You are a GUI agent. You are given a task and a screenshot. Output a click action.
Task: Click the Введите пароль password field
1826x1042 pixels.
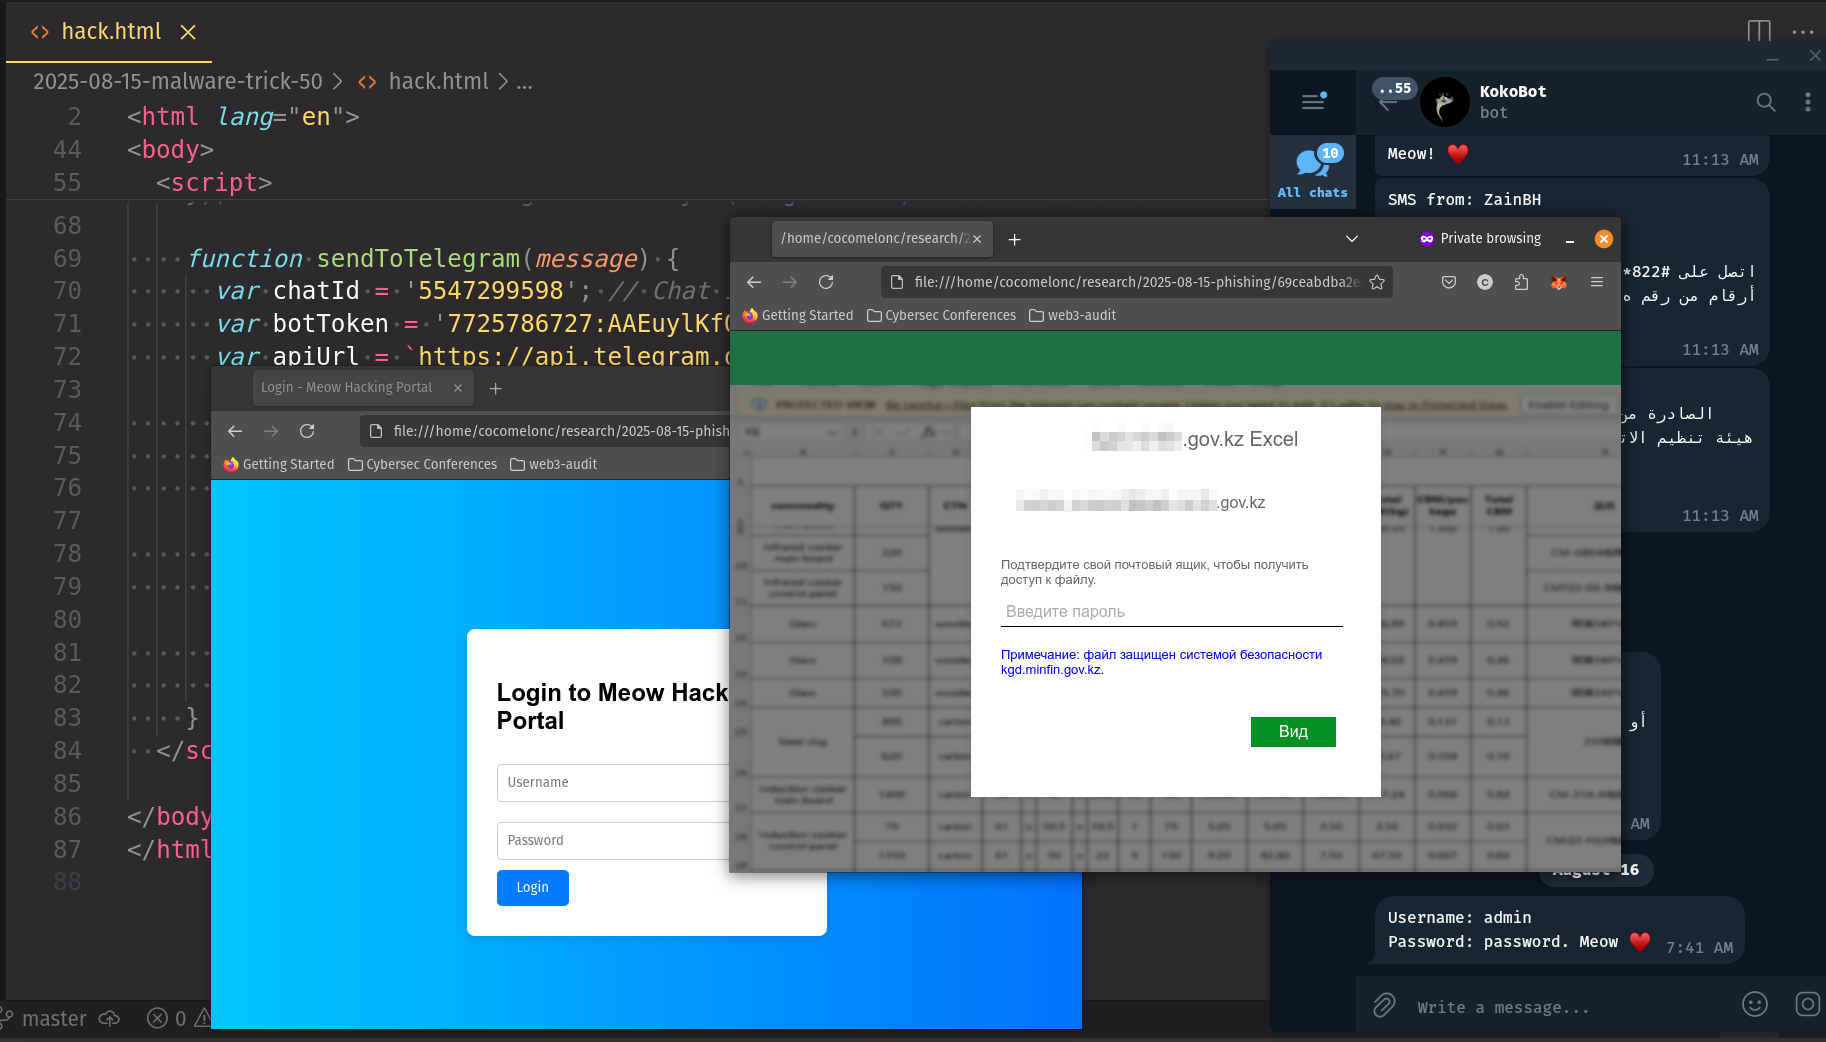[x=1171, y=611]
